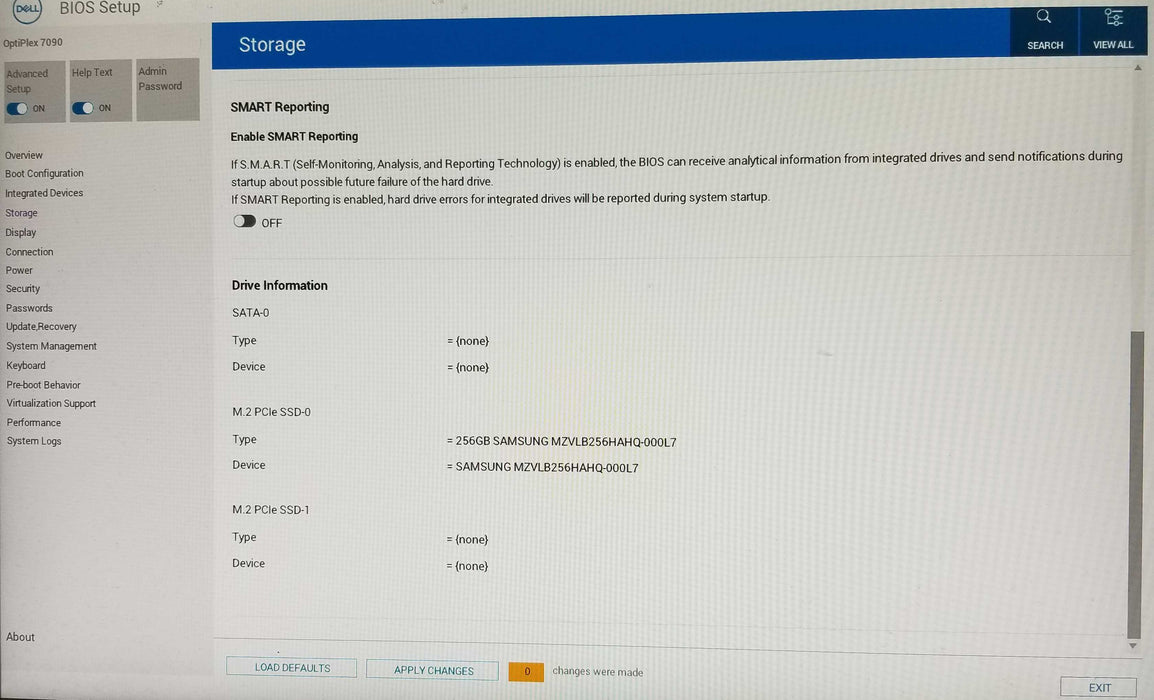Click the Drive Information heading
The image size is (1154, 700).
(280, 286)
